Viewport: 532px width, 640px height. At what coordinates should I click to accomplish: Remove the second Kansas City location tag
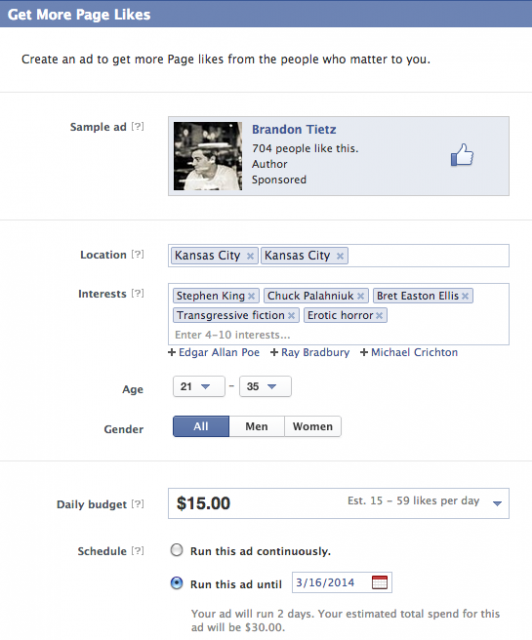point(340,256)
